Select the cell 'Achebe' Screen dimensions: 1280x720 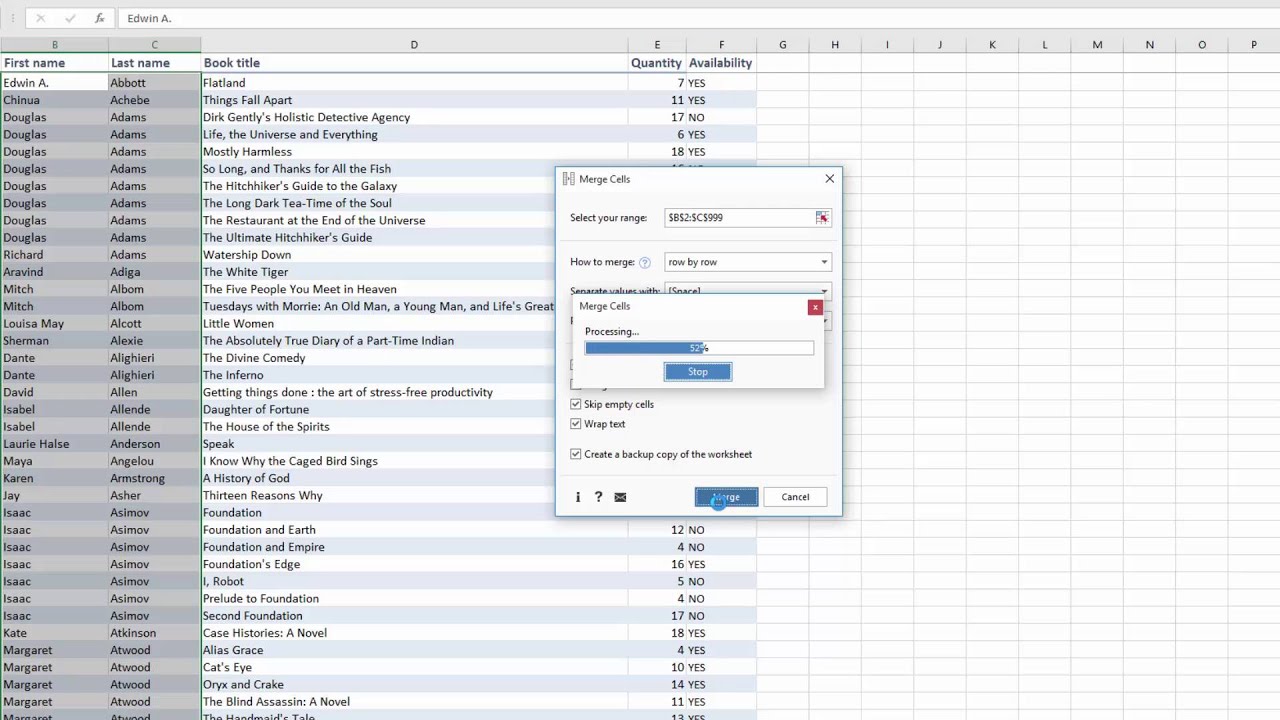(154, 100)
